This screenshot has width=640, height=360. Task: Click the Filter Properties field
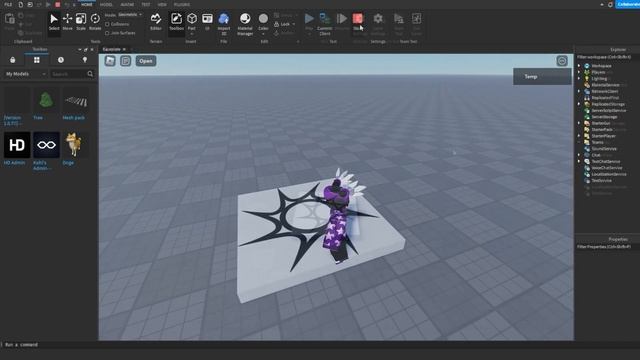(607, 247)
